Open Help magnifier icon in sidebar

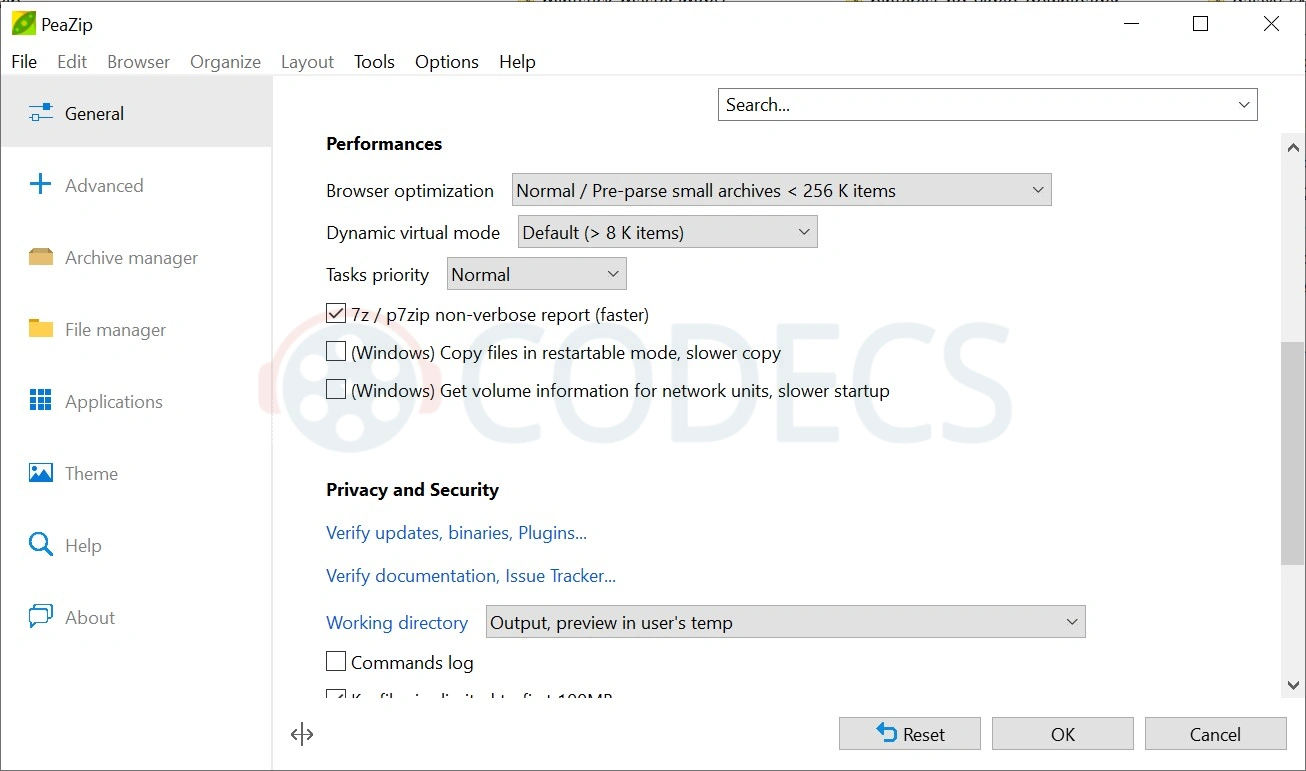click(x=40, y=544)
